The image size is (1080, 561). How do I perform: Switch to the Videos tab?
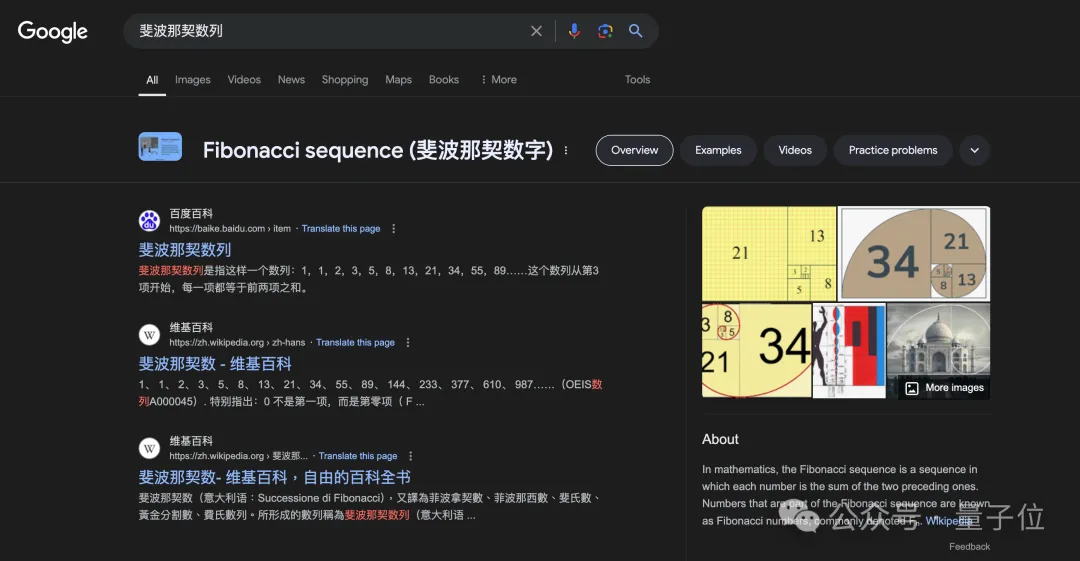[x=244, y=80]
